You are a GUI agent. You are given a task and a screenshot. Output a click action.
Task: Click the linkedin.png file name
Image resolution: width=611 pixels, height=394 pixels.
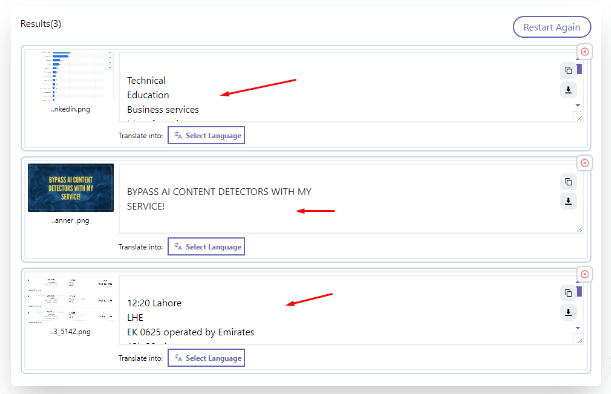[x=71, y=110]
